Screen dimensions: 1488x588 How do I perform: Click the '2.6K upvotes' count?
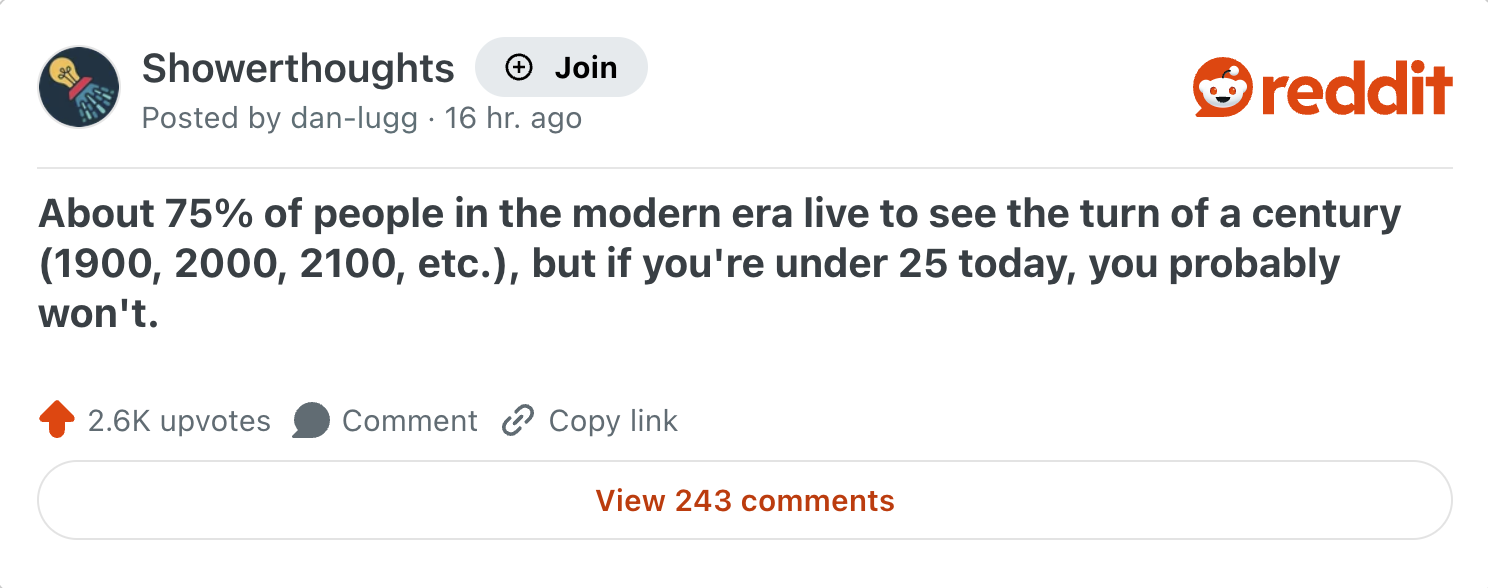click(179, 421)
